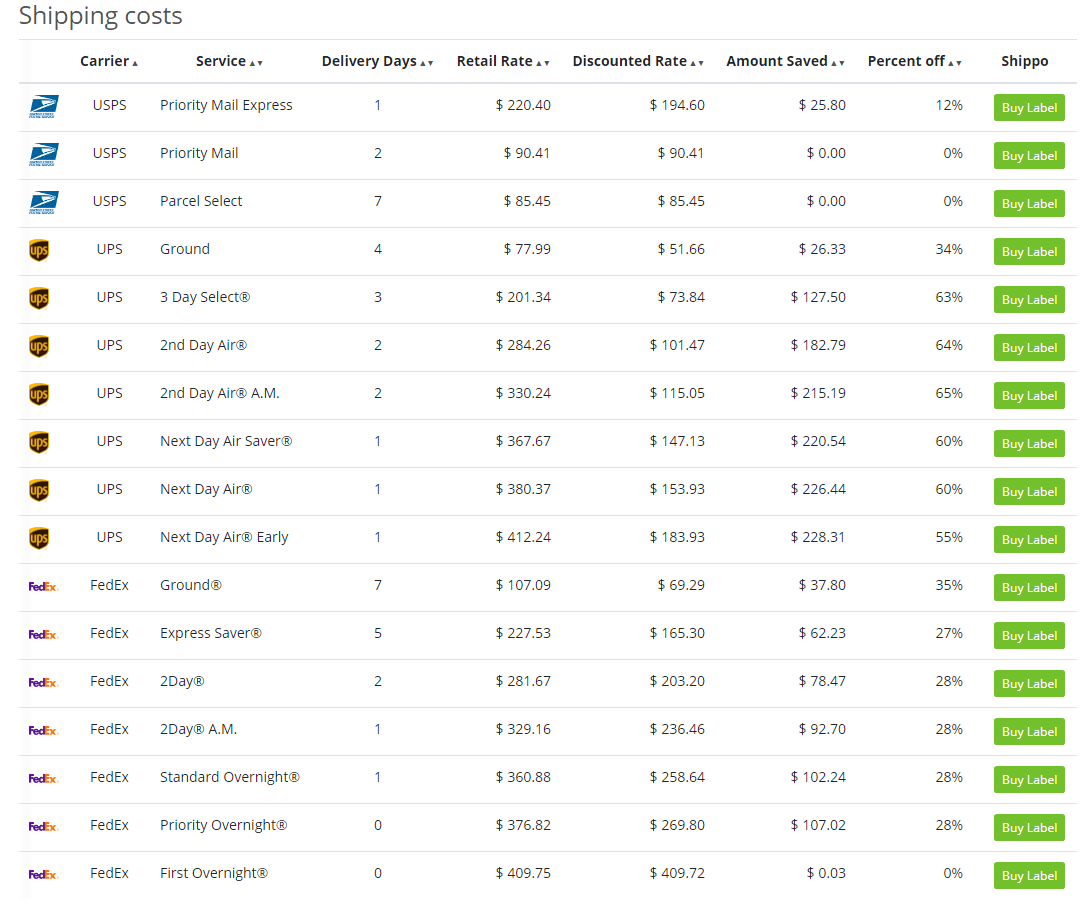
Task: Click retail rate $ 409.75
Action: pos(523,873)
